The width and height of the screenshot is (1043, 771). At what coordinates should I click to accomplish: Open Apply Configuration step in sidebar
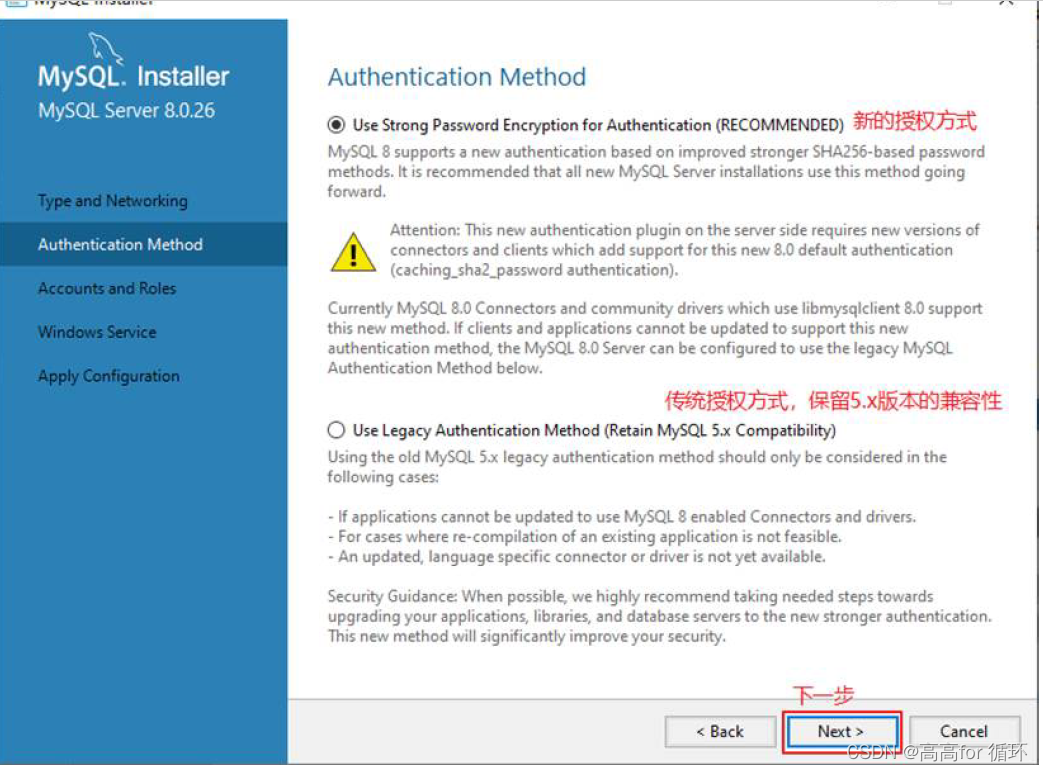click(x=108, y=376)
